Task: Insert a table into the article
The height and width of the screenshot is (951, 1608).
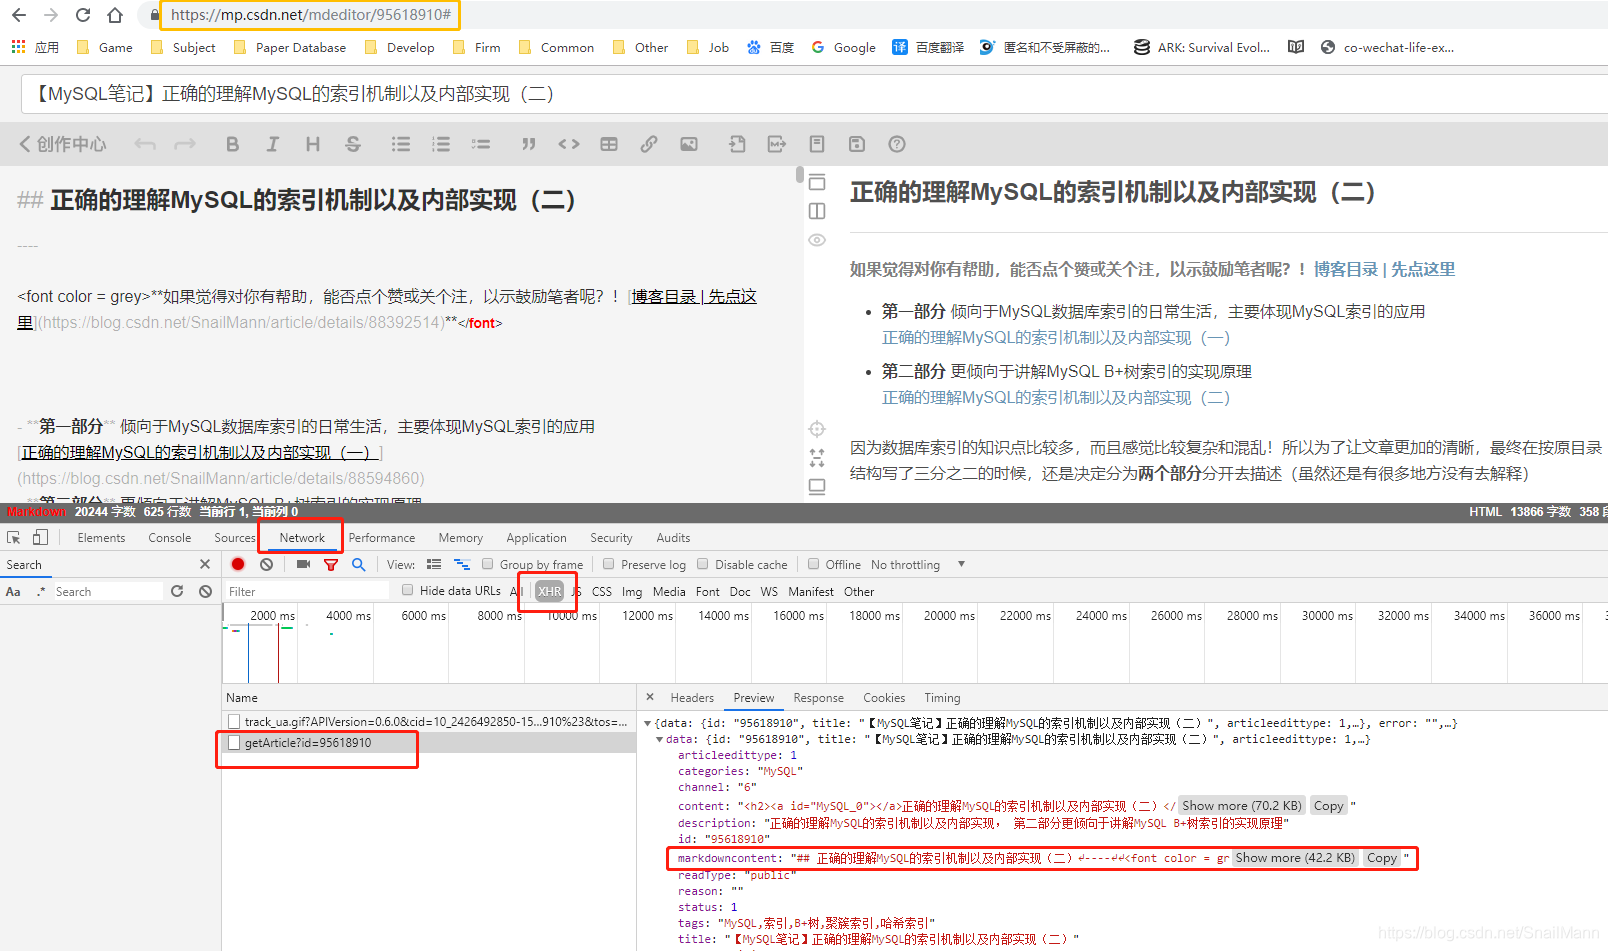Action: [x=609, y=144]
